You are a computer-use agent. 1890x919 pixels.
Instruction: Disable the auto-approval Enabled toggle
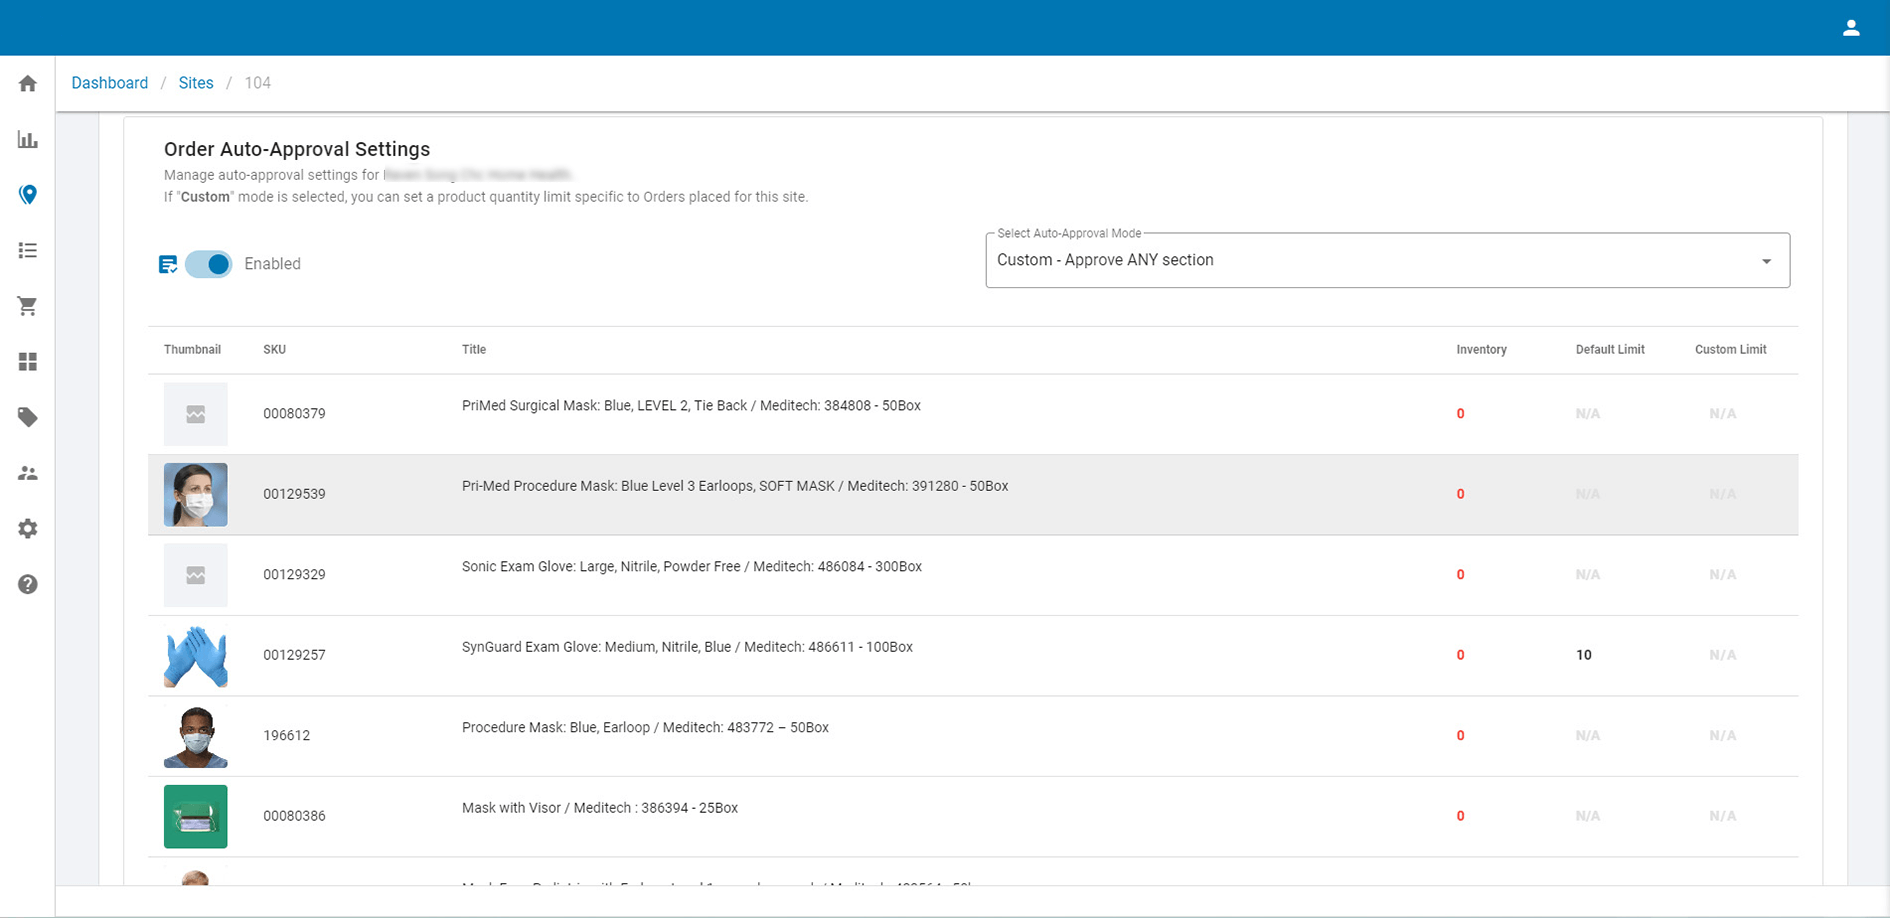pyautogui.click(x=209, y=264)
